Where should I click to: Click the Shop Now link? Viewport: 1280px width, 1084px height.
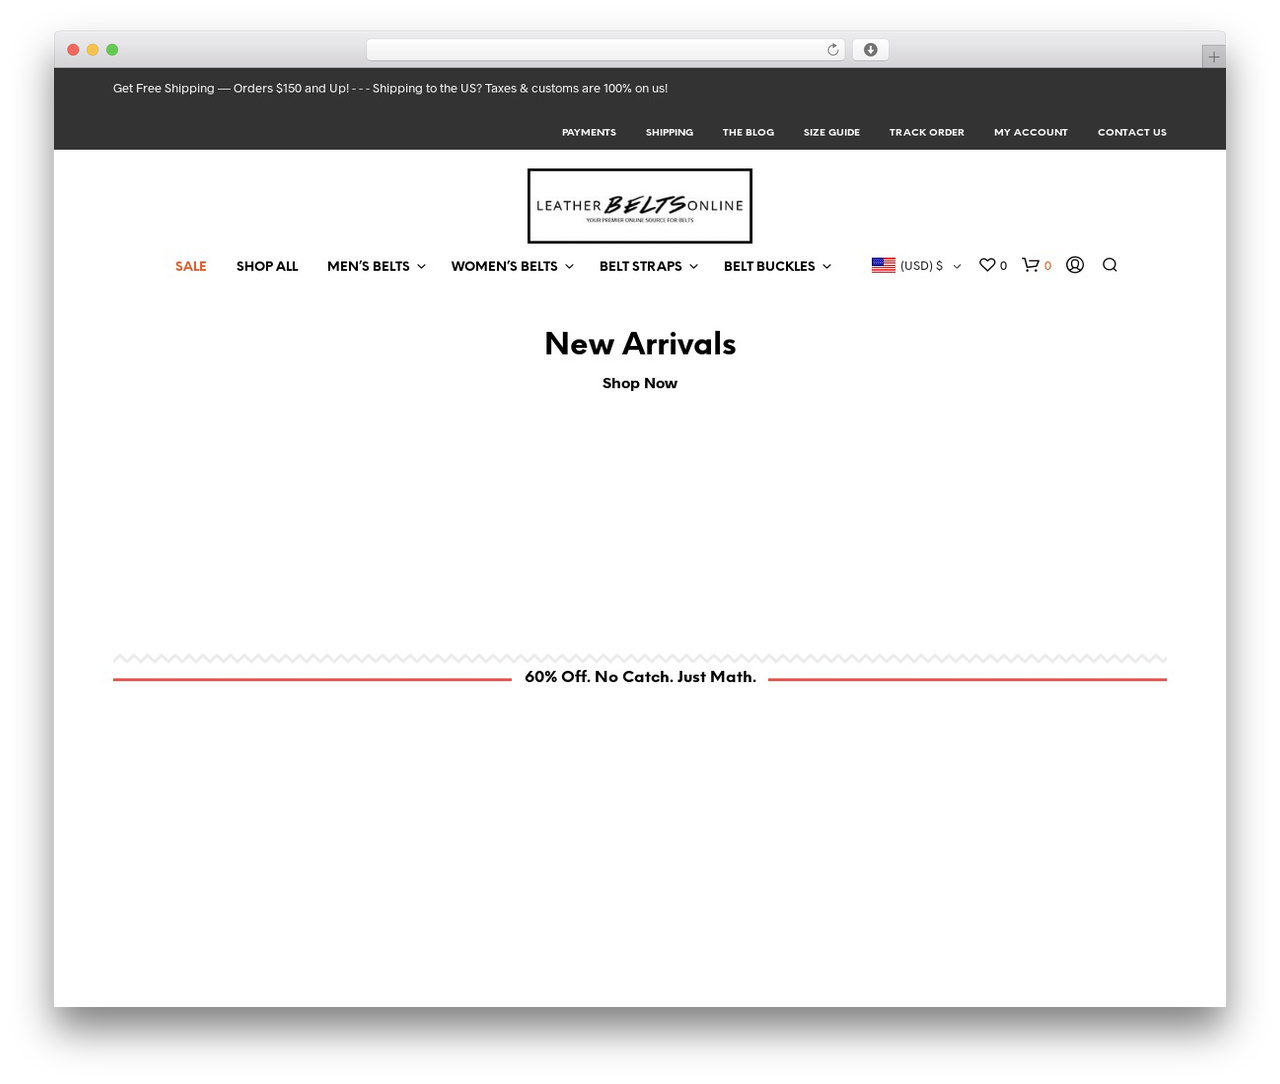[x=640, y=383]
